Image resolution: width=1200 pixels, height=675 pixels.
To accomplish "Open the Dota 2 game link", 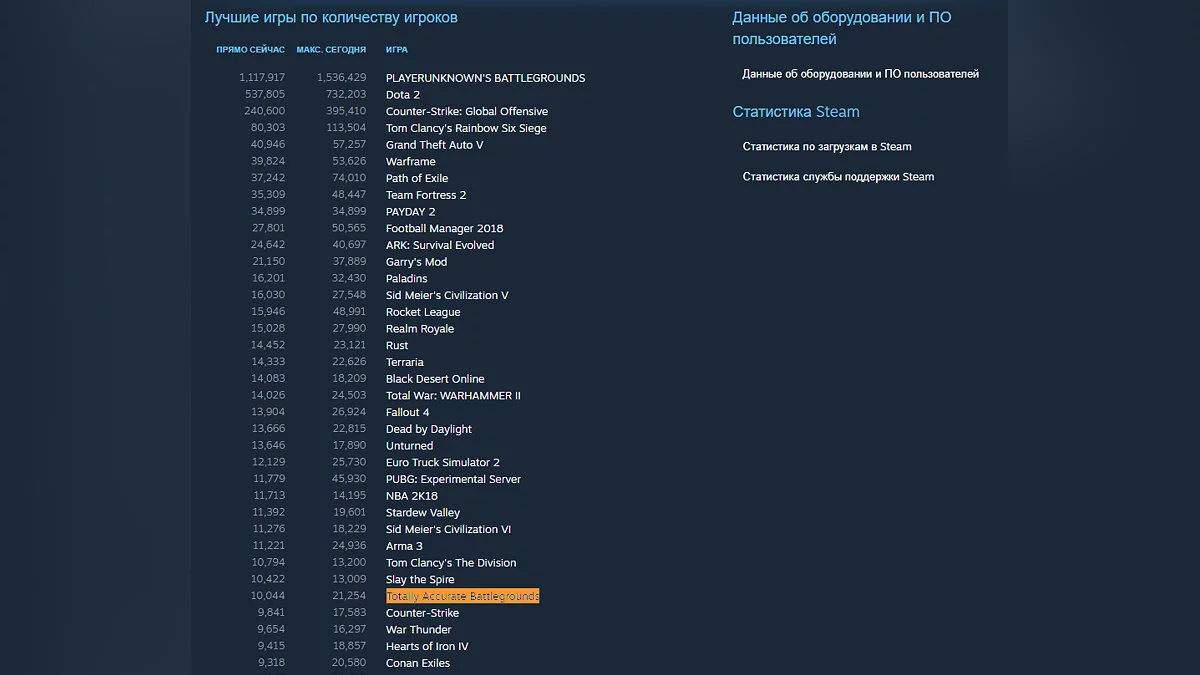I will (x=403, y=95).
